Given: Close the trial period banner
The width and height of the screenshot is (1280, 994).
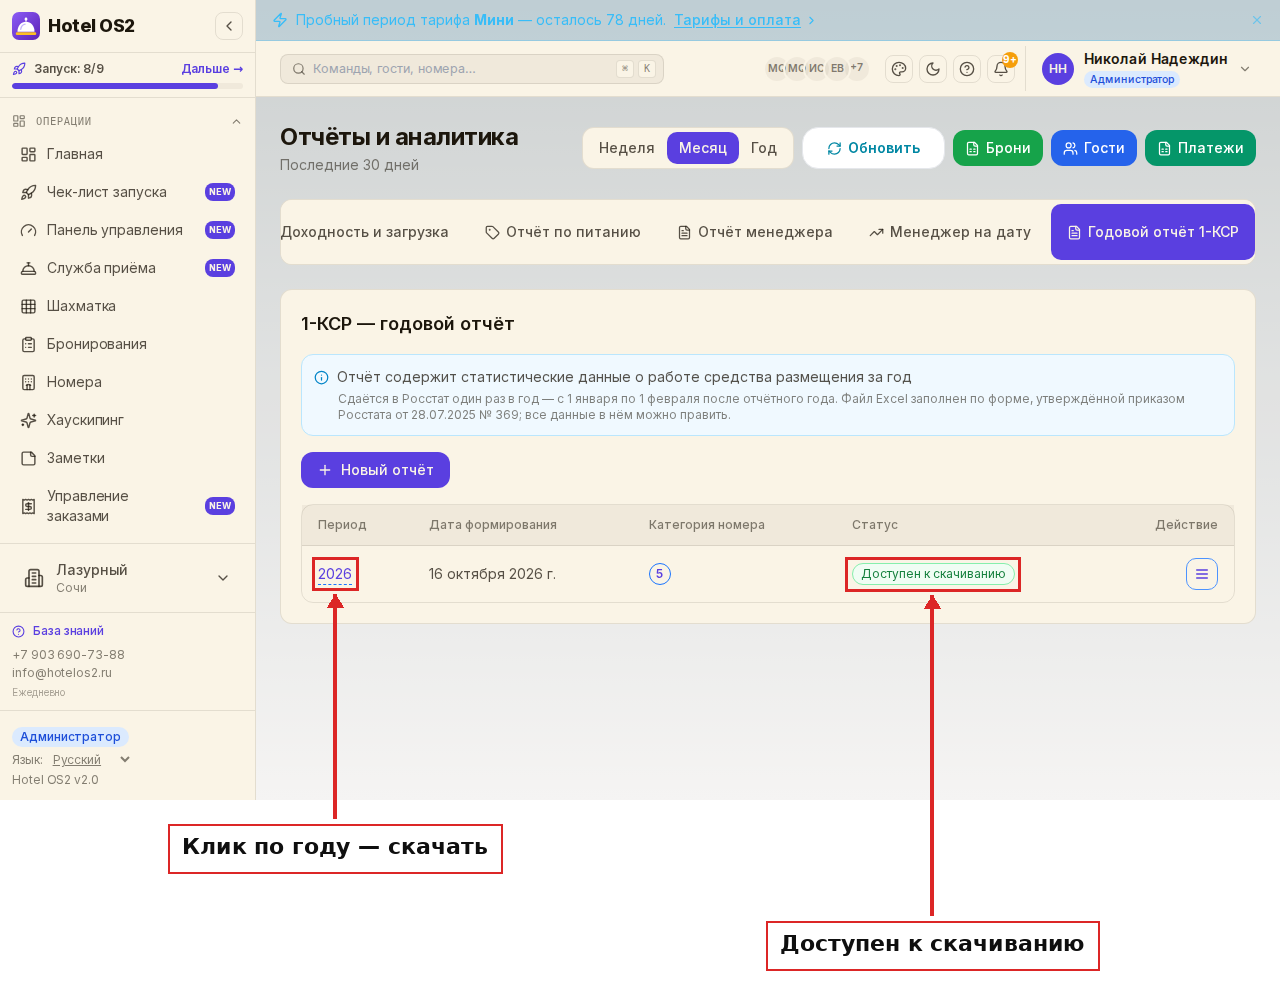Looking at the screenshot, I should pos(1257,20).
